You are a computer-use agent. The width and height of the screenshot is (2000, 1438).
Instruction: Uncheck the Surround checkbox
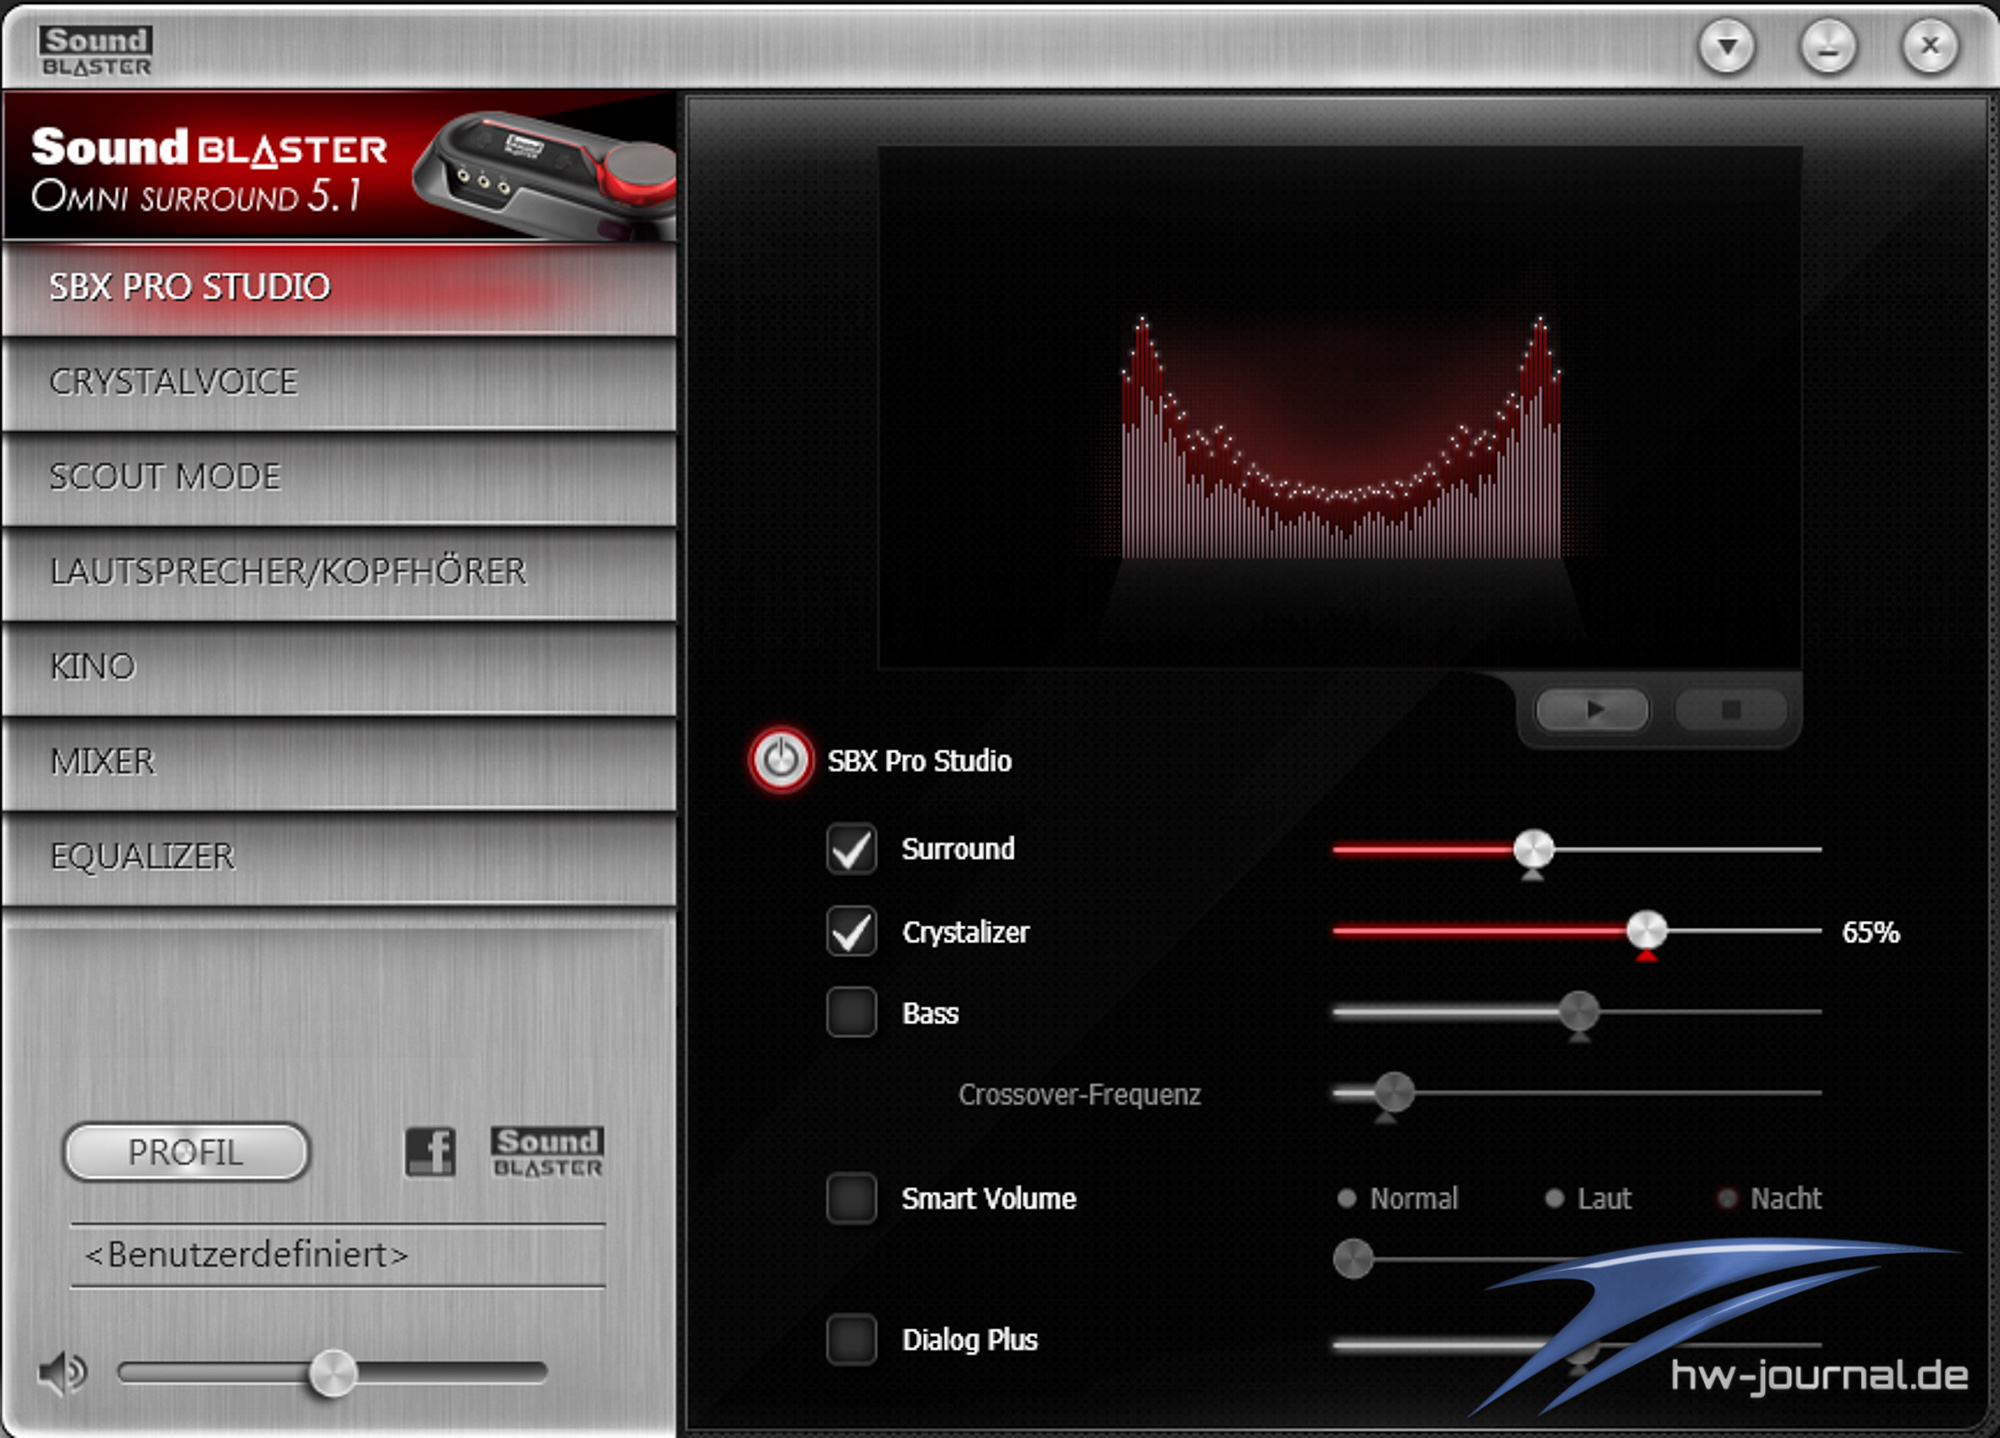[852, 849]
